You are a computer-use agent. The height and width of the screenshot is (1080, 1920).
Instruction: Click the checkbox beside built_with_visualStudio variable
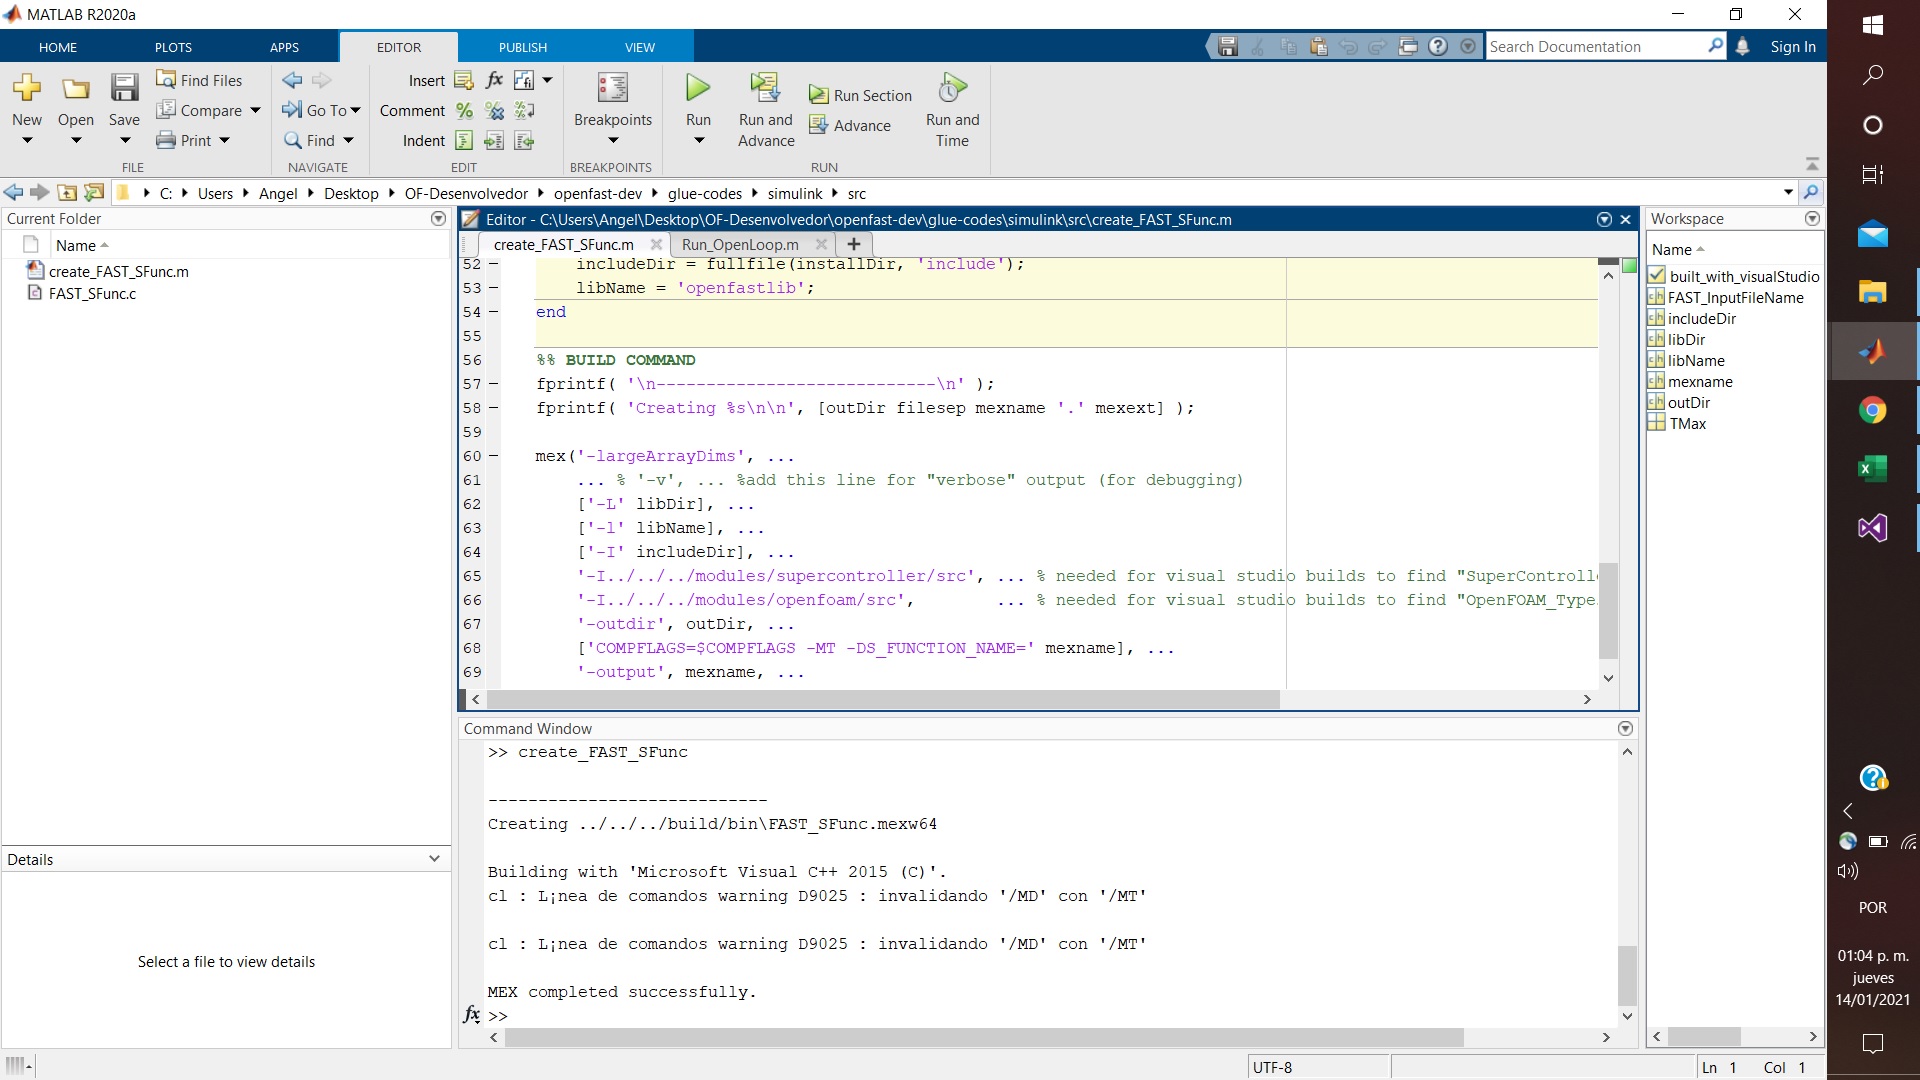pos(1657,275)
